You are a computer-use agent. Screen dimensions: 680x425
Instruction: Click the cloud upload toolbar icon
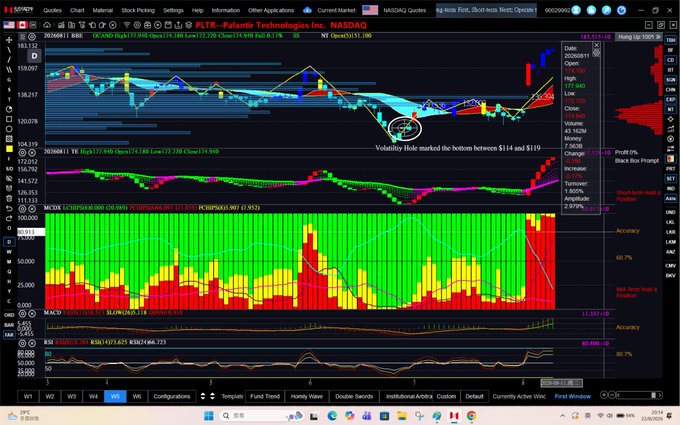(47, 25)
